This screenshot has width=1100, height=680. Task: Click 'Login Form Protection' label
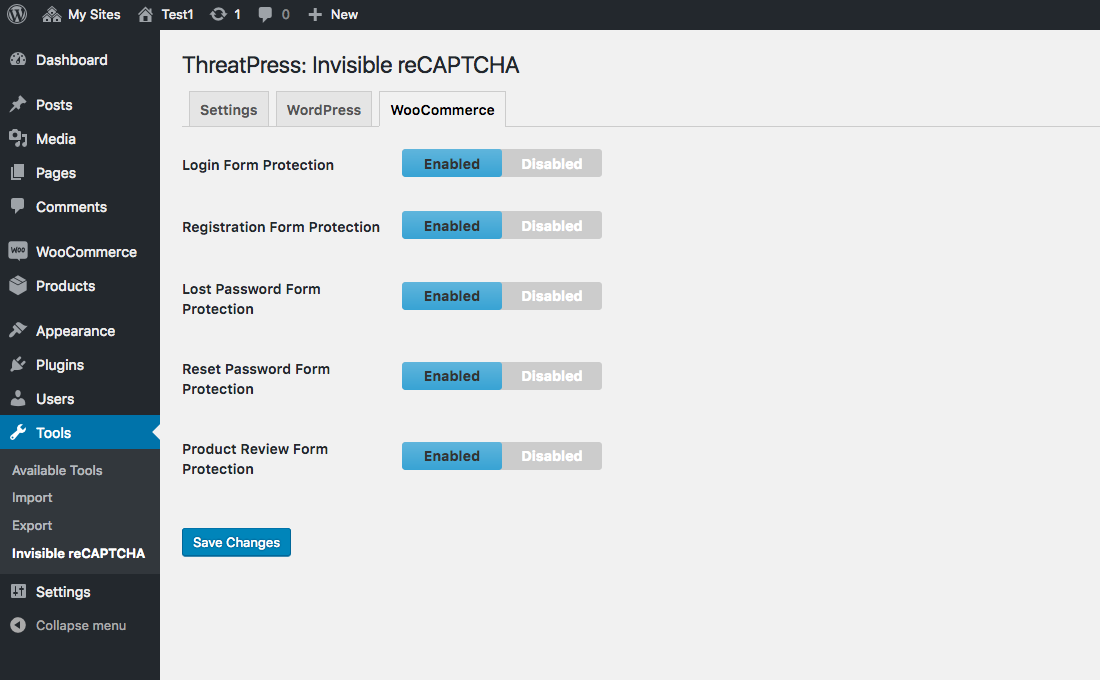pyautogui.click(x=258, y=165)
